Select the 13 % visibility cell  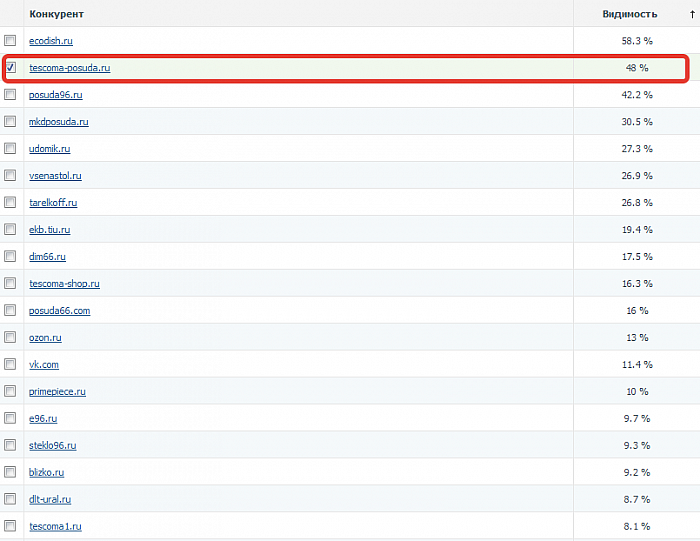click(x=637, y=337)
